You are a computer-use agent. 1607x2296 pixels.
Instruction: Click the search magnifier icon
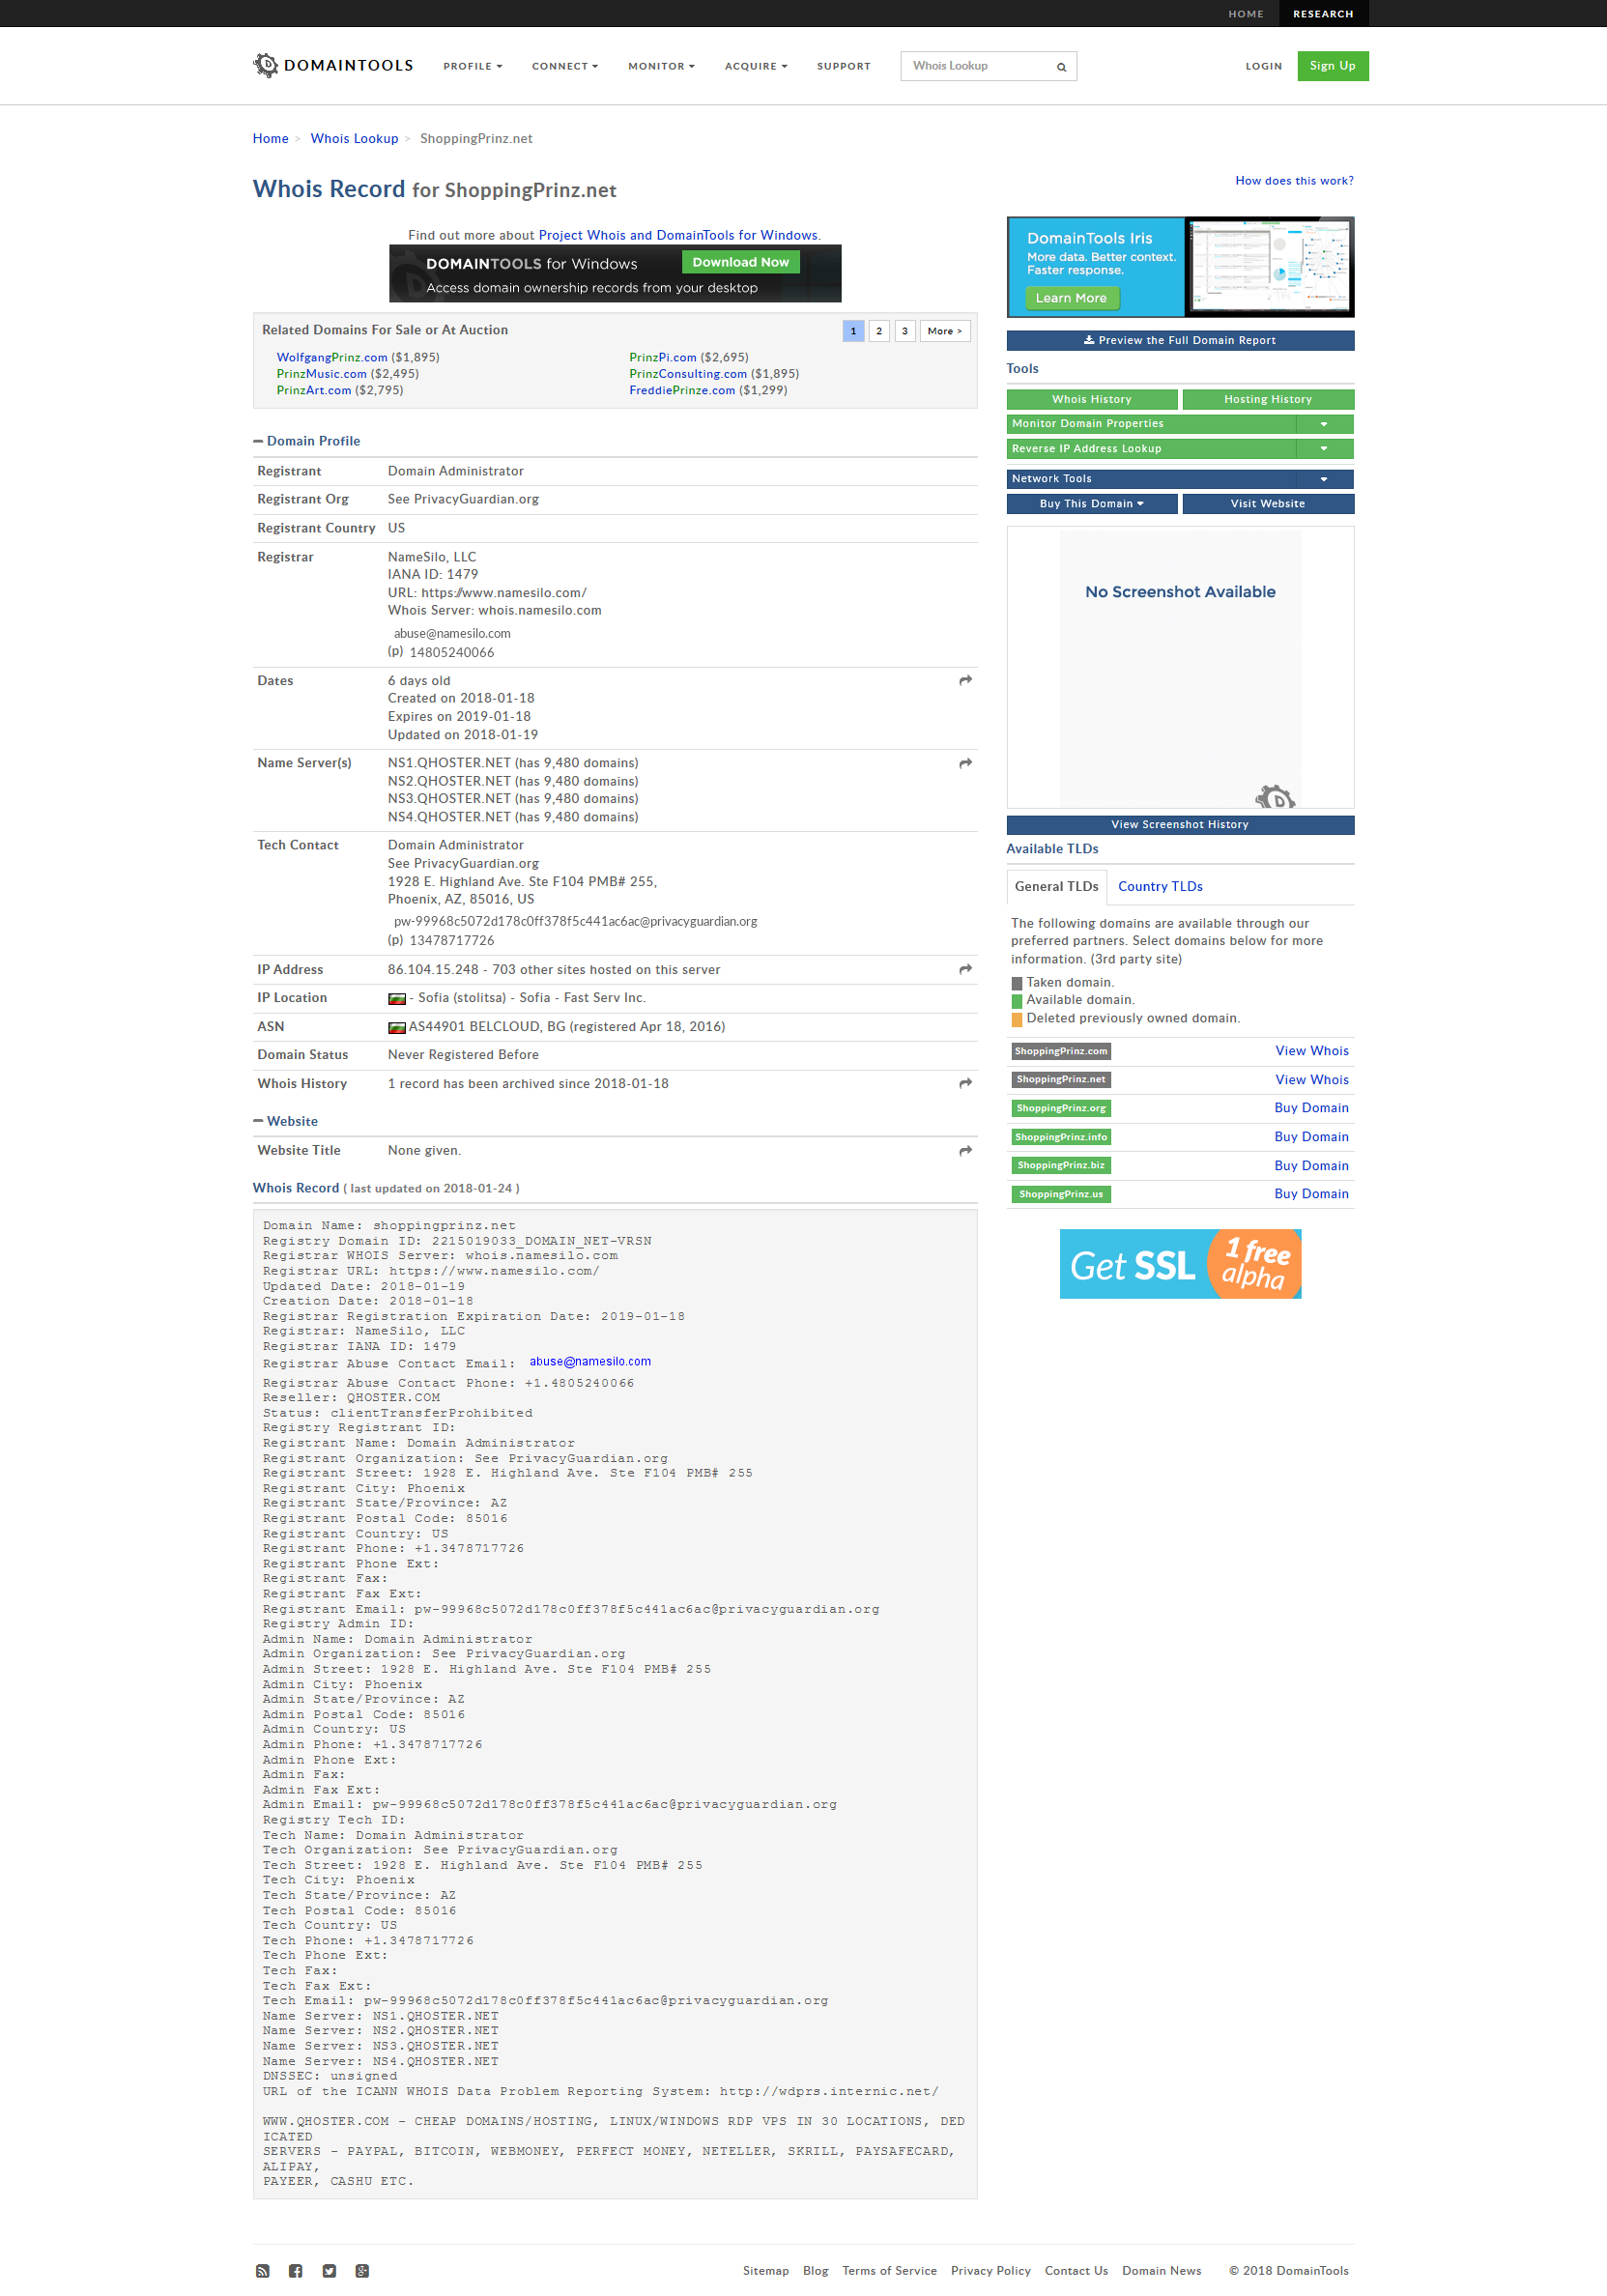[1061, 67]
